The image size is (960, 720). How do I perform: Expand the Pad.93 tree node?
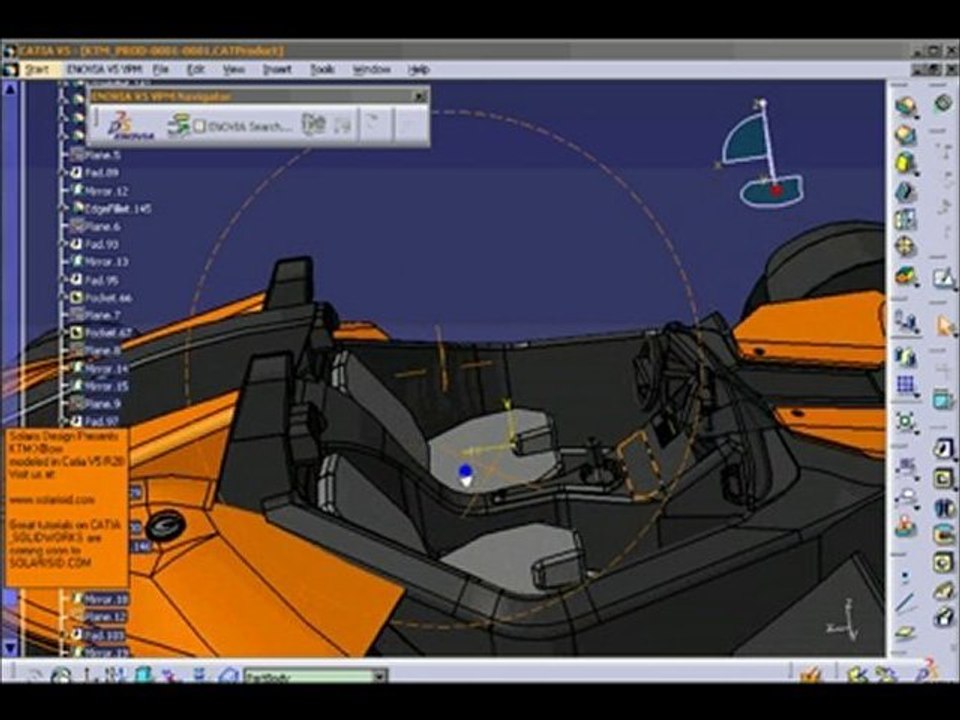(x=64, y=244)
